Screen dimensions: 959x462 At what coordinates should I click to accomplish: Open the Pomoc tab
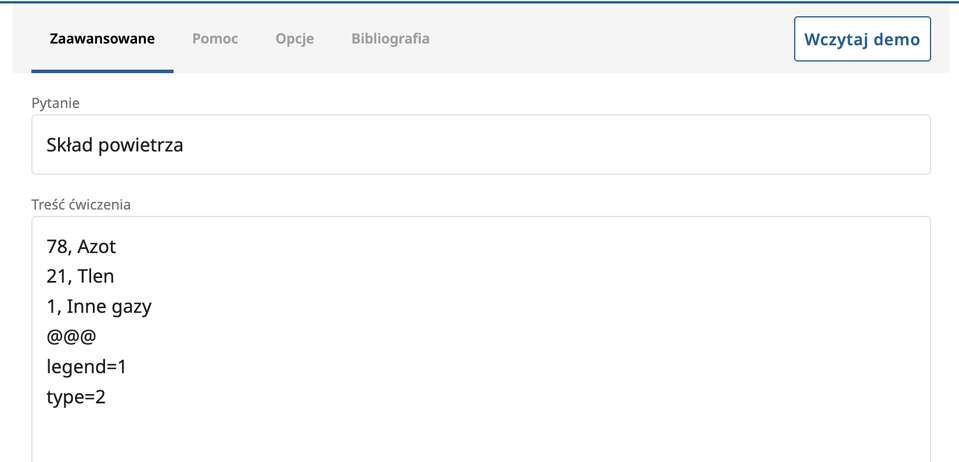pos(215,40)
